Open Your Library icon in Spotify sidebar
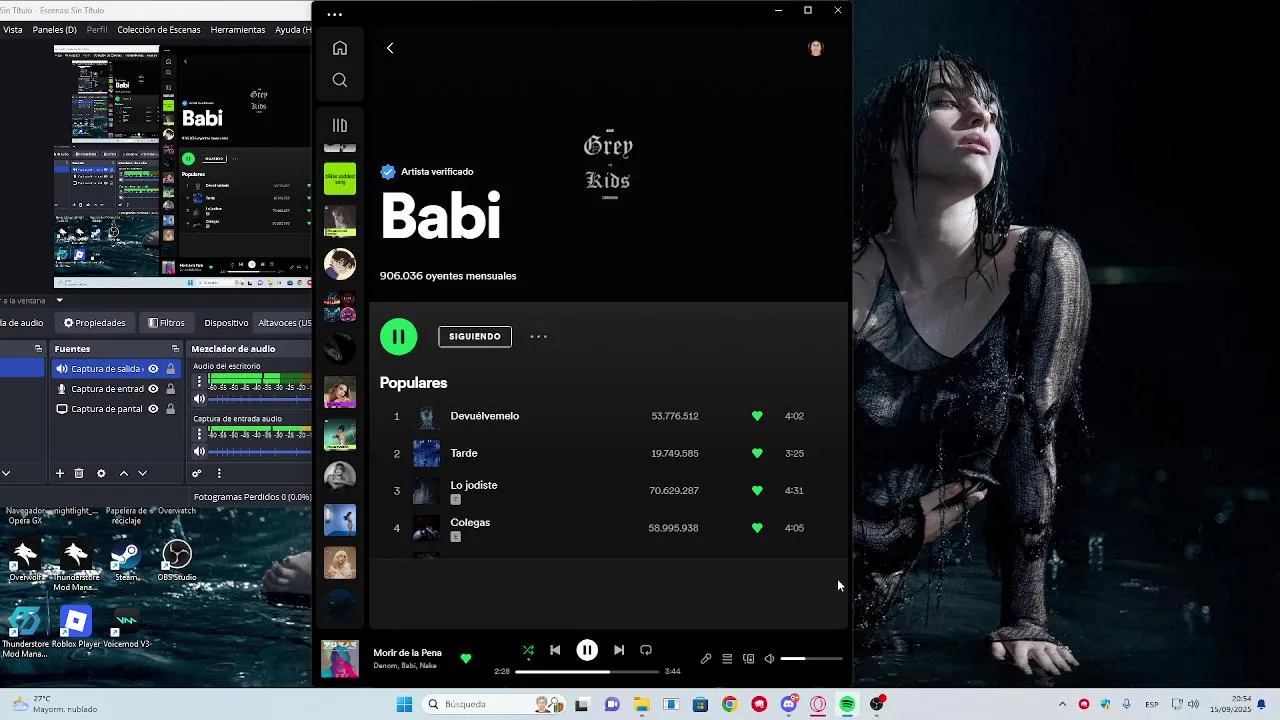 [x=340, y=125]
